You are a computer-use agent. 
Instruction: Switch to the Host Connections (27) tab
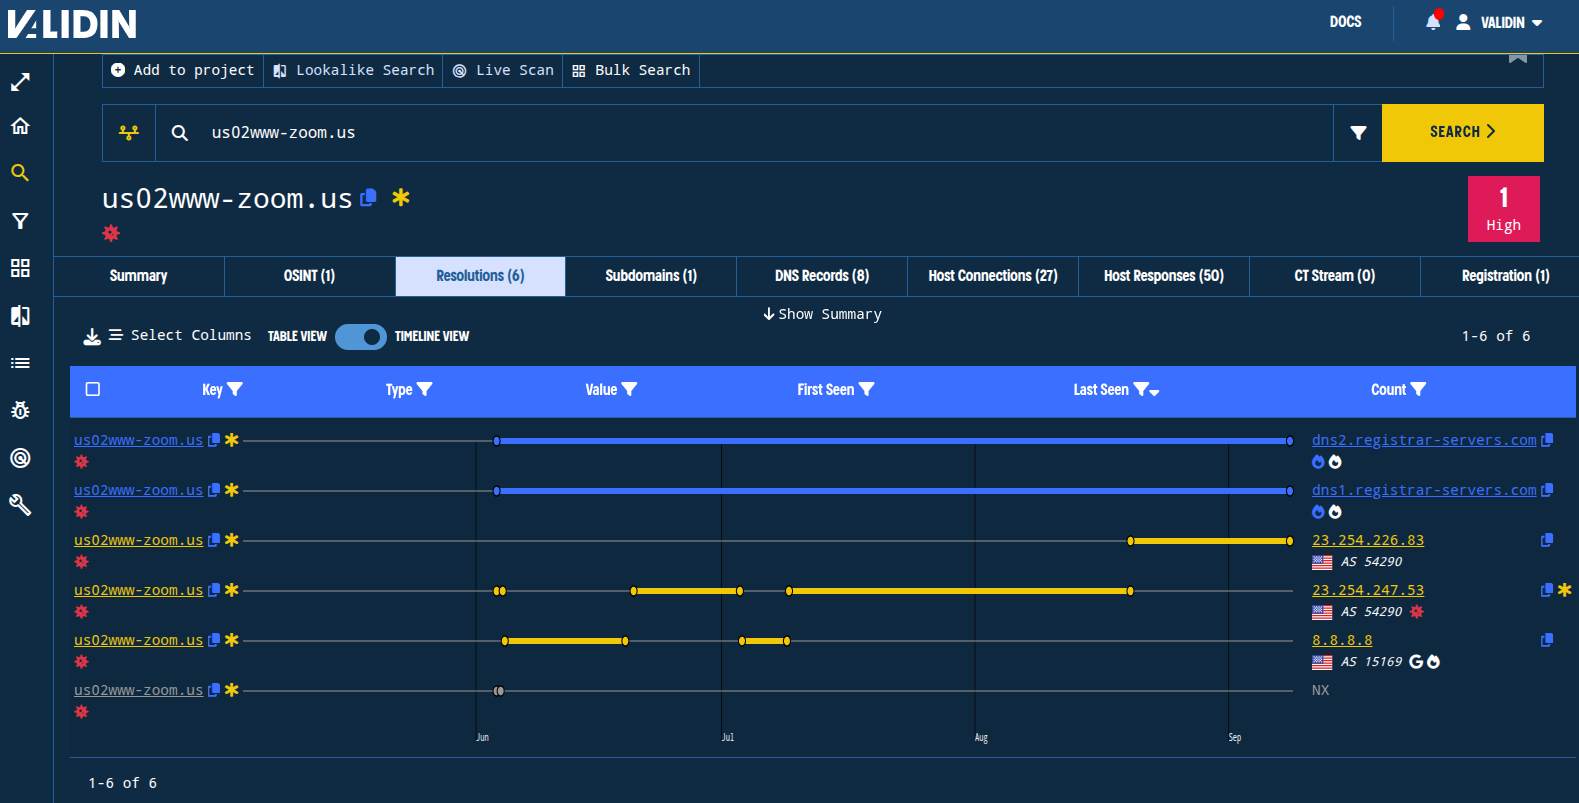pos(993,276)
